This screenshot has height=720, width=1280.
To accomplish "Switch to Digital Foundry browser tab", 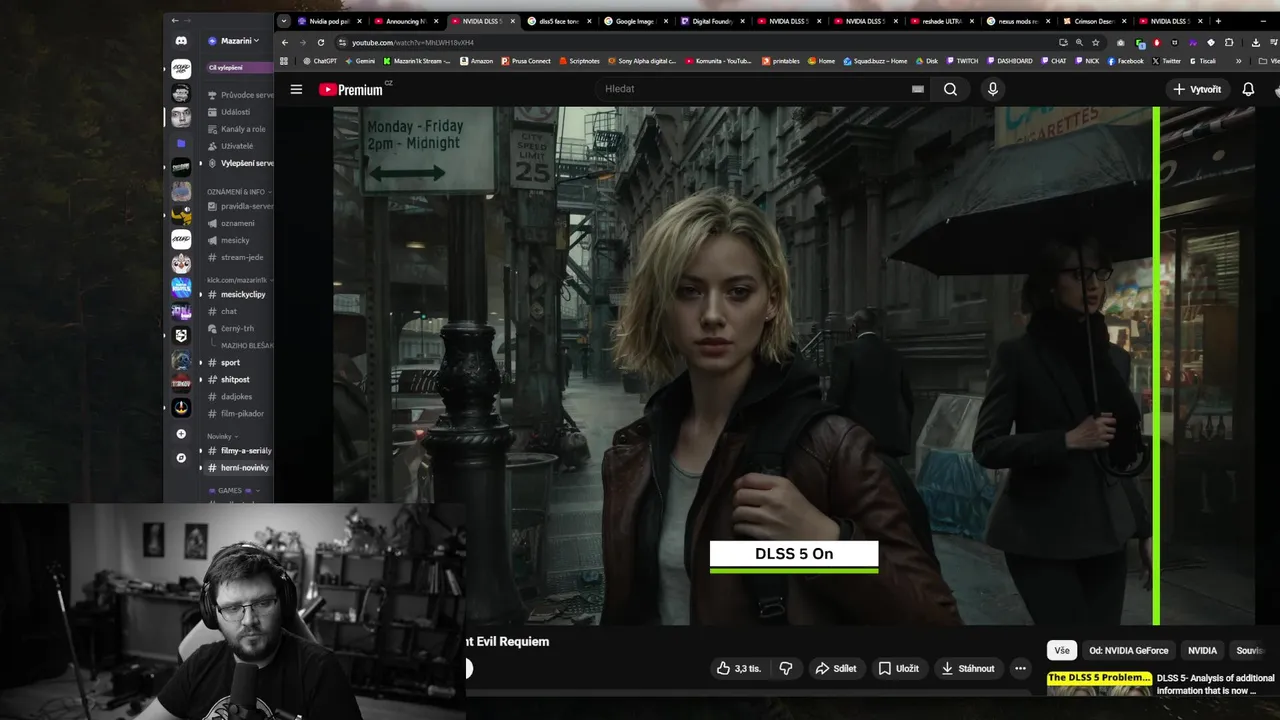I will pos(712,21).
